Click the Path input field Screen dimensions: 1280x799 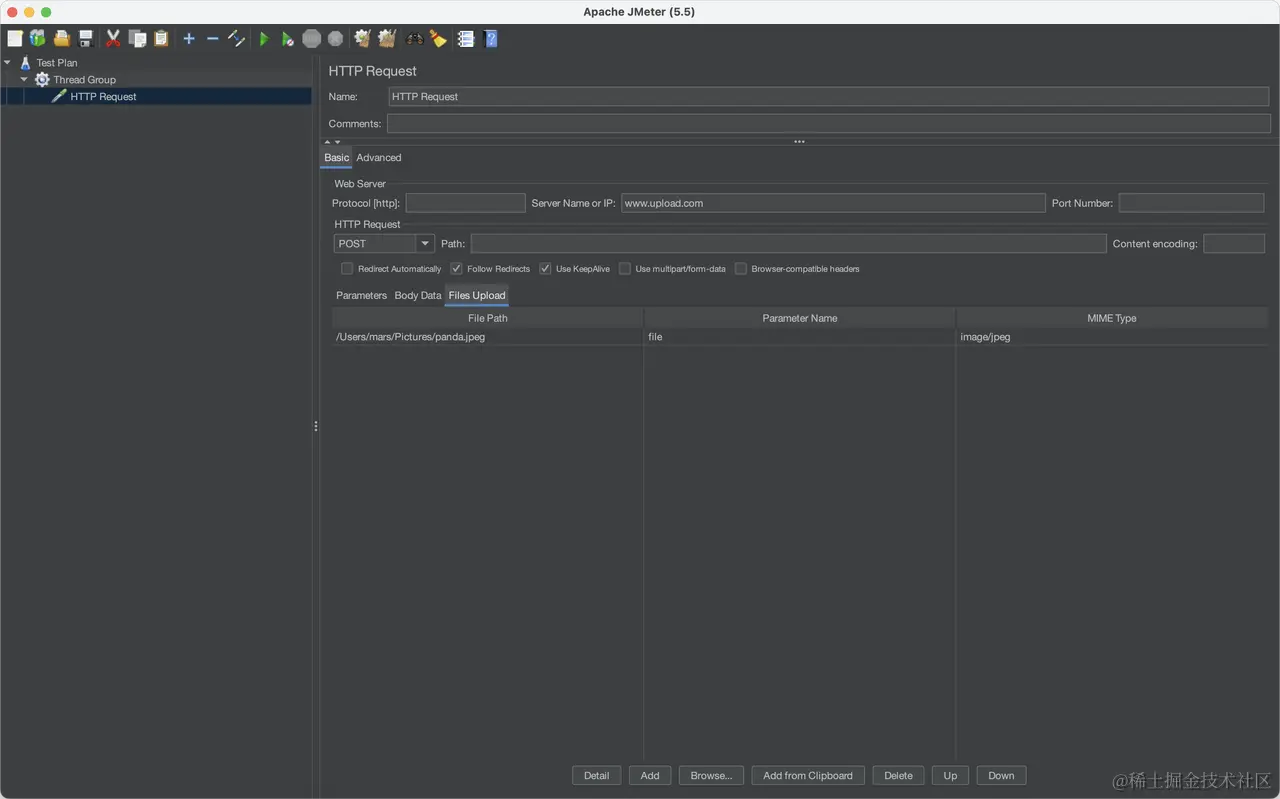pyautogui.click(x=789, y=244)
